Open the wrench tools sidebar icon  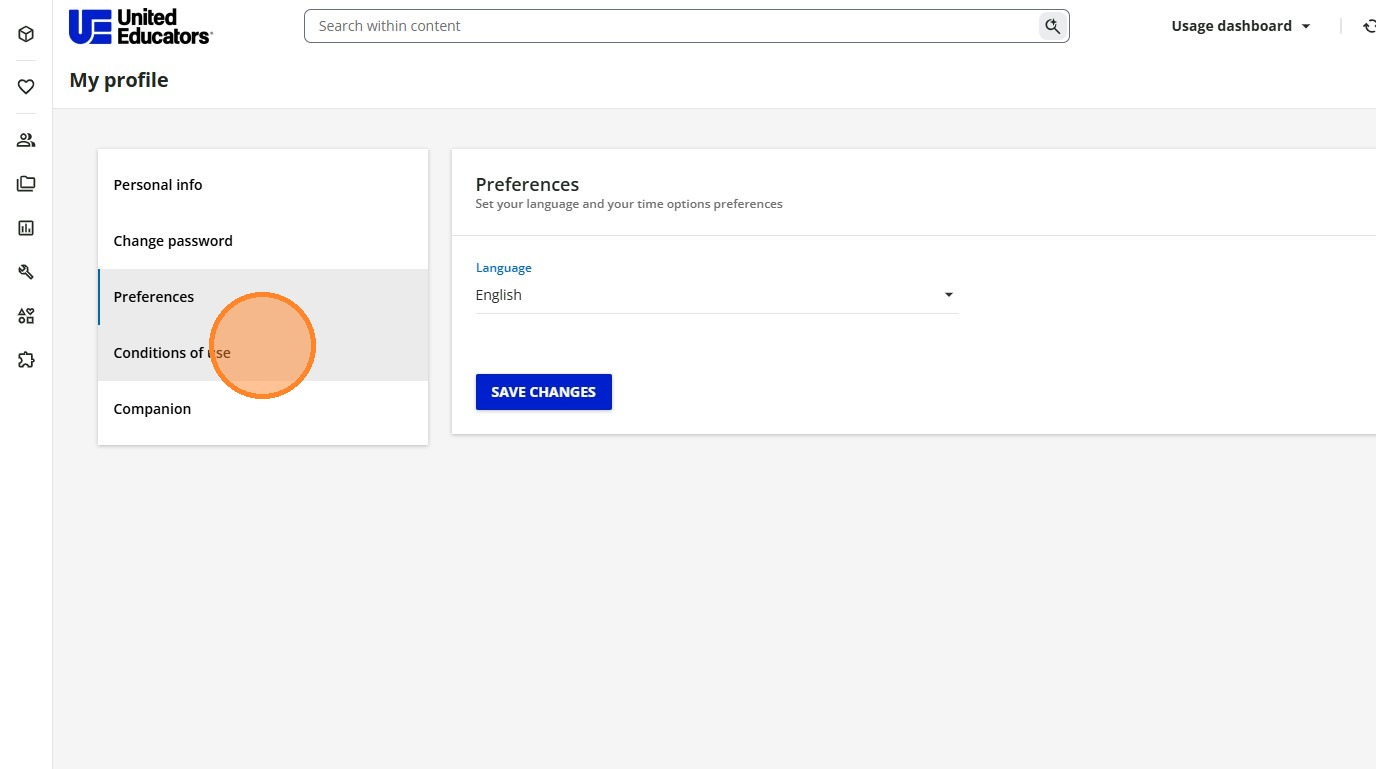[26, 272]
